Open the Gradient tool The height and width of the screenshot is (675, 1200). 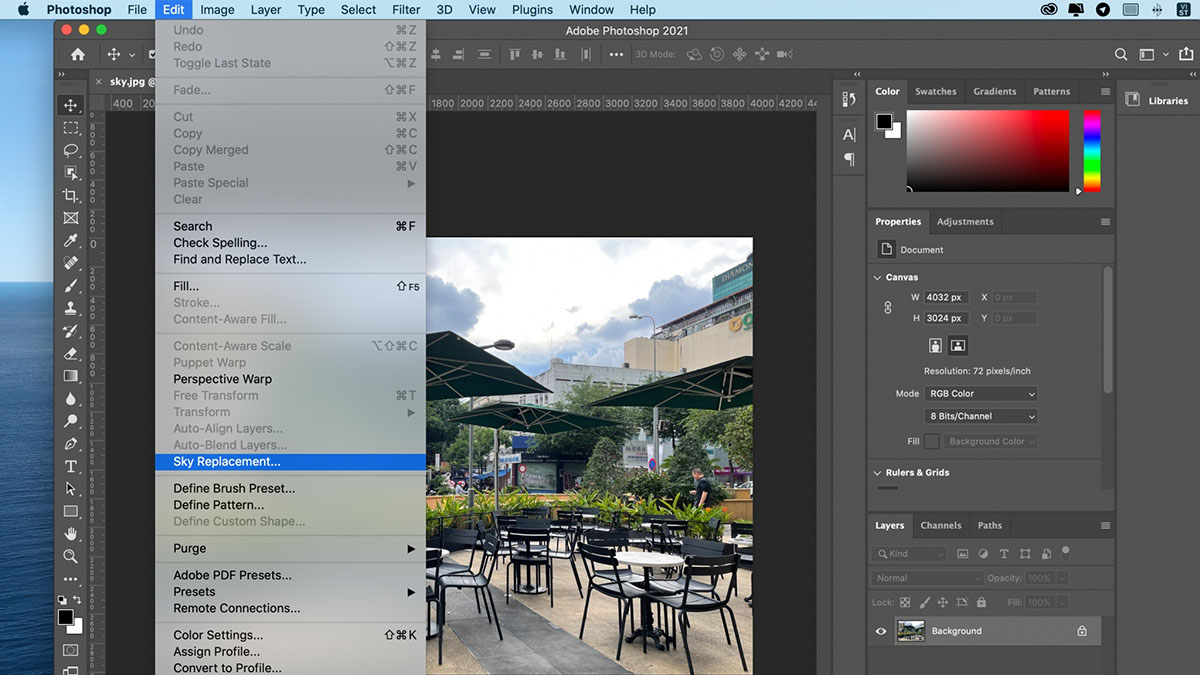[x=71, y=376]
